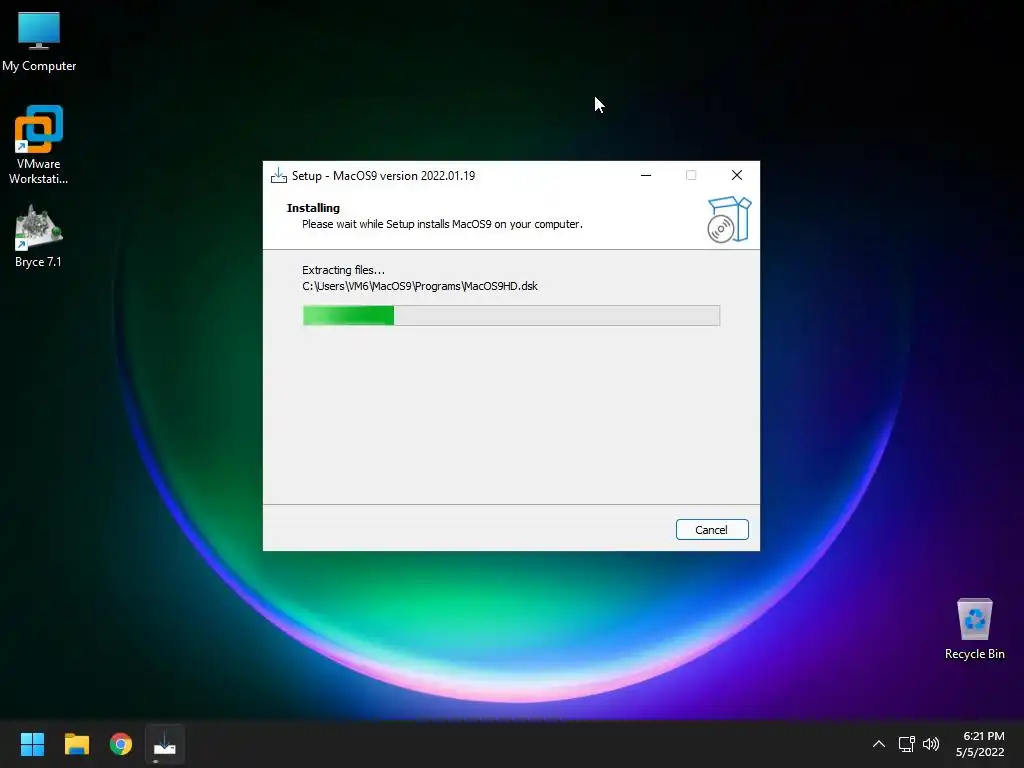
Task: Open the Recycle Bin icon
Action: click(974, 628)
